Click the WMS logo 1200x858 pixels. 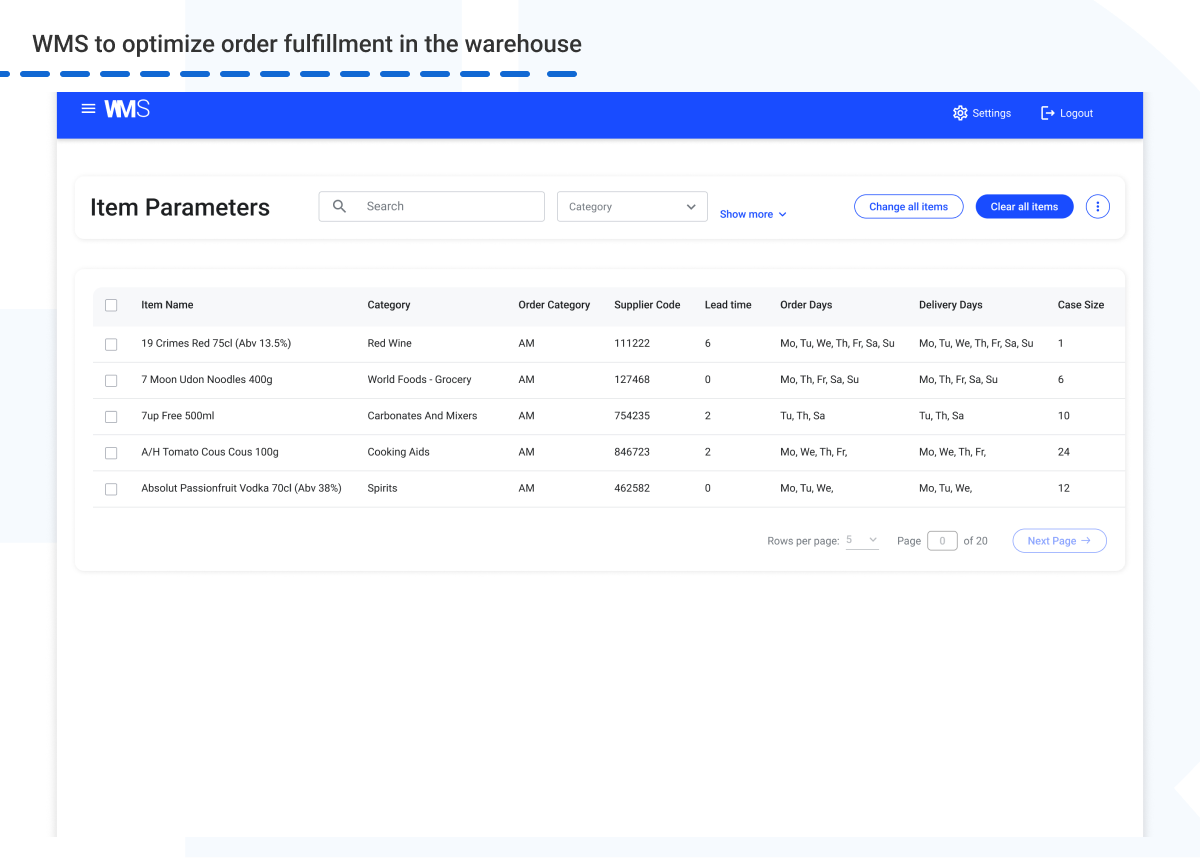coord(126,108)
